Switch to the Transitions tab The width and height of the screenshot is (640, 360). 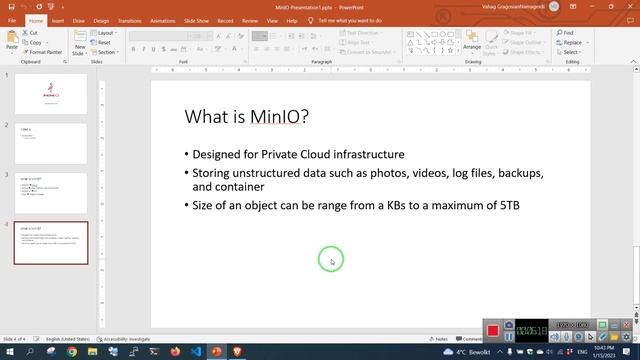pos(129,20)
